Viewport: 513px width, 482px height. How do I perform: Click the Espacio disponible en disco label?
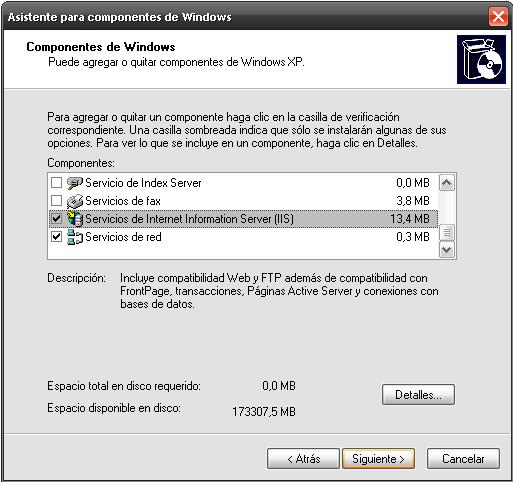(114, 408)
